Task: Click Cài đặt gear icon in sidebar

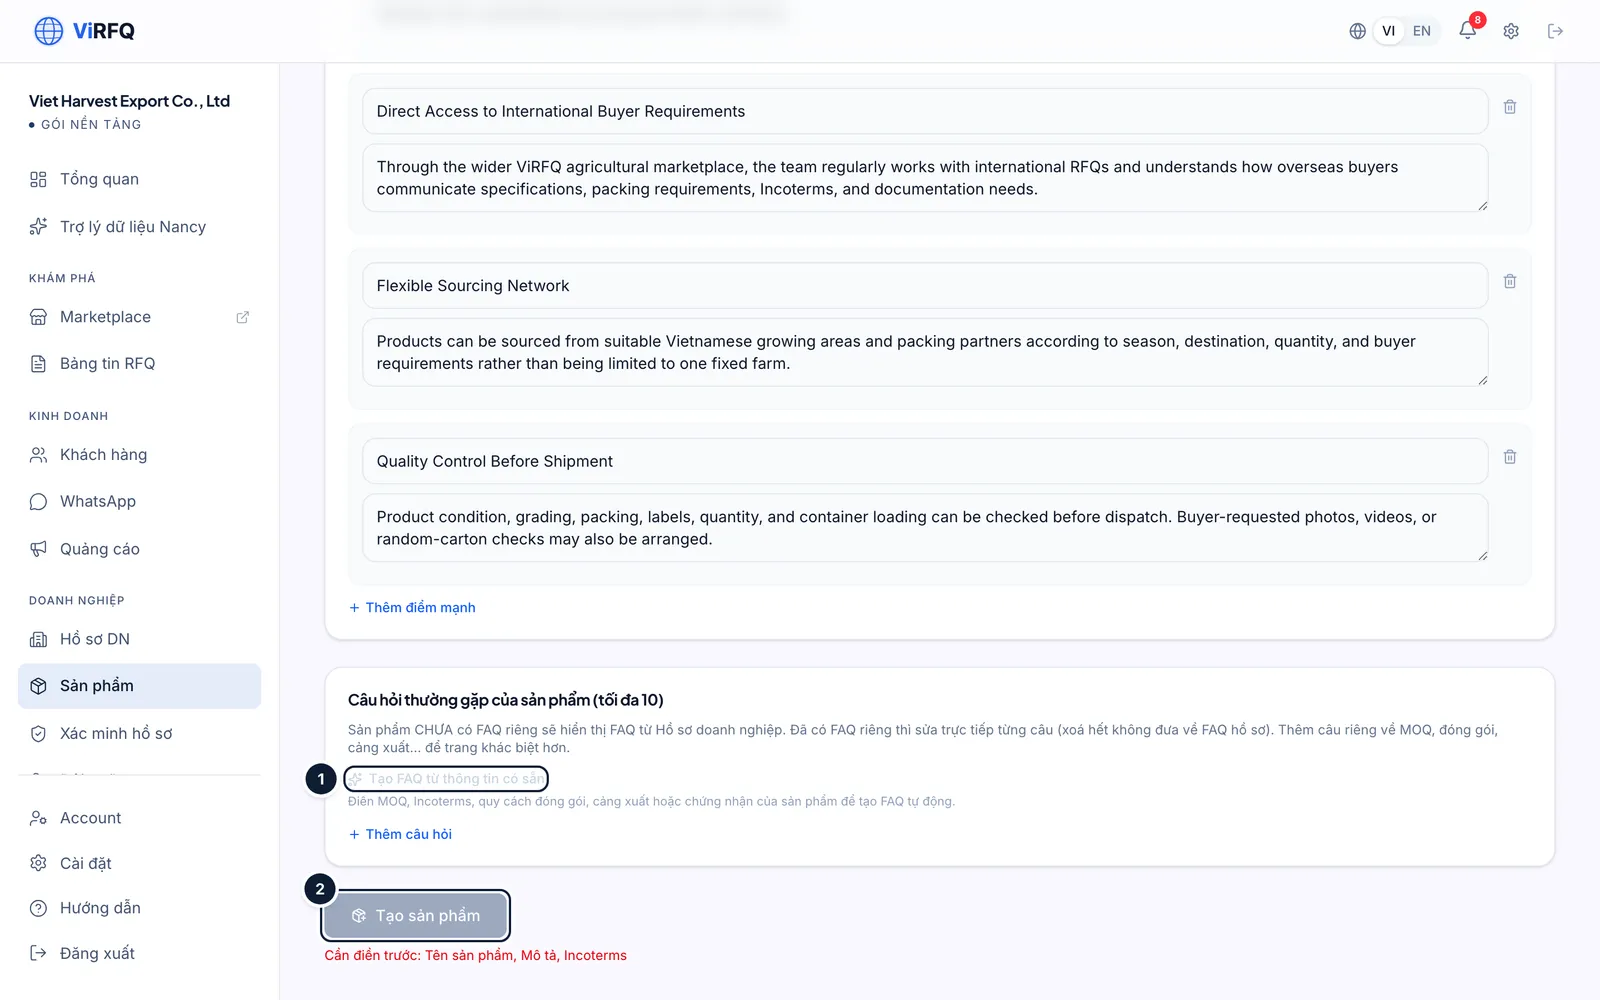Action: (38, 863)
